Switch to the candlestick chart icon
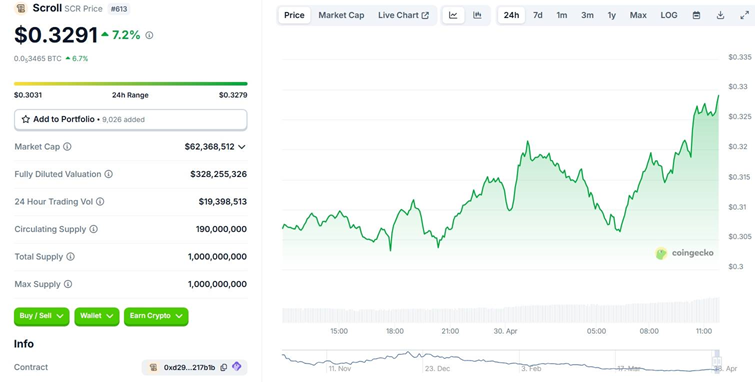 (x=477, y=15)
